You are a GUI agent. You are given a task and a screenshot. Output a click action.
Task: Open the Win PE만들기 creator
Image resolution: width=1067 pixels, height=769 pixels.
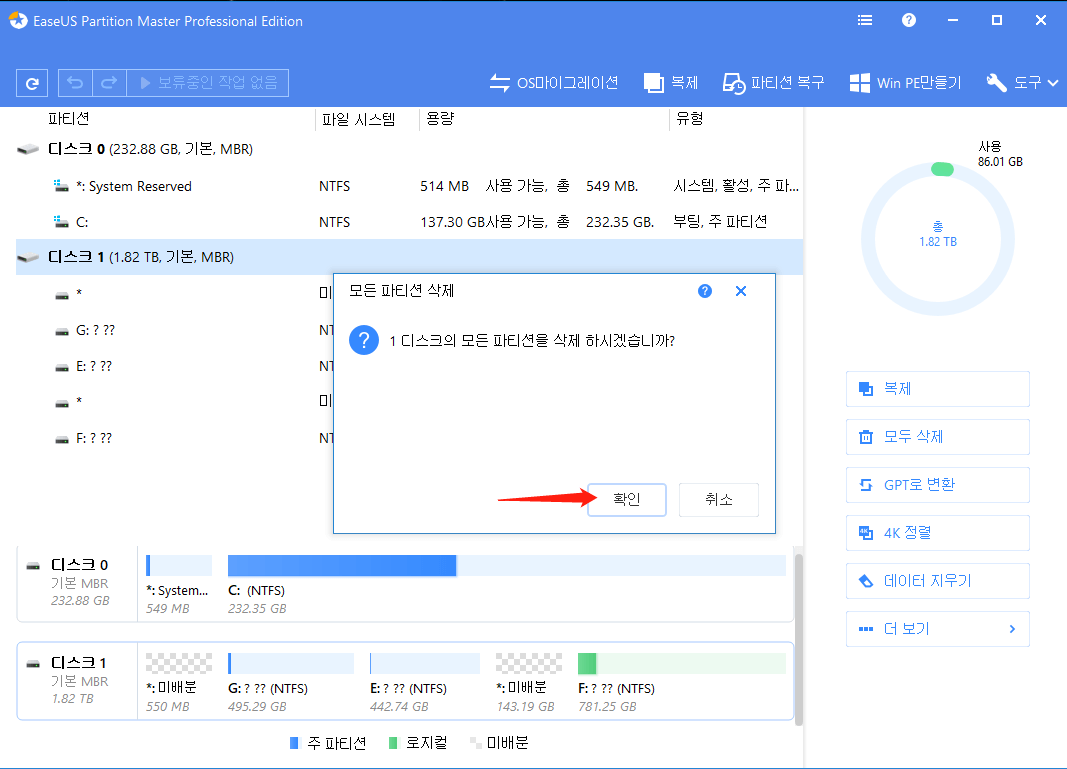905,83
